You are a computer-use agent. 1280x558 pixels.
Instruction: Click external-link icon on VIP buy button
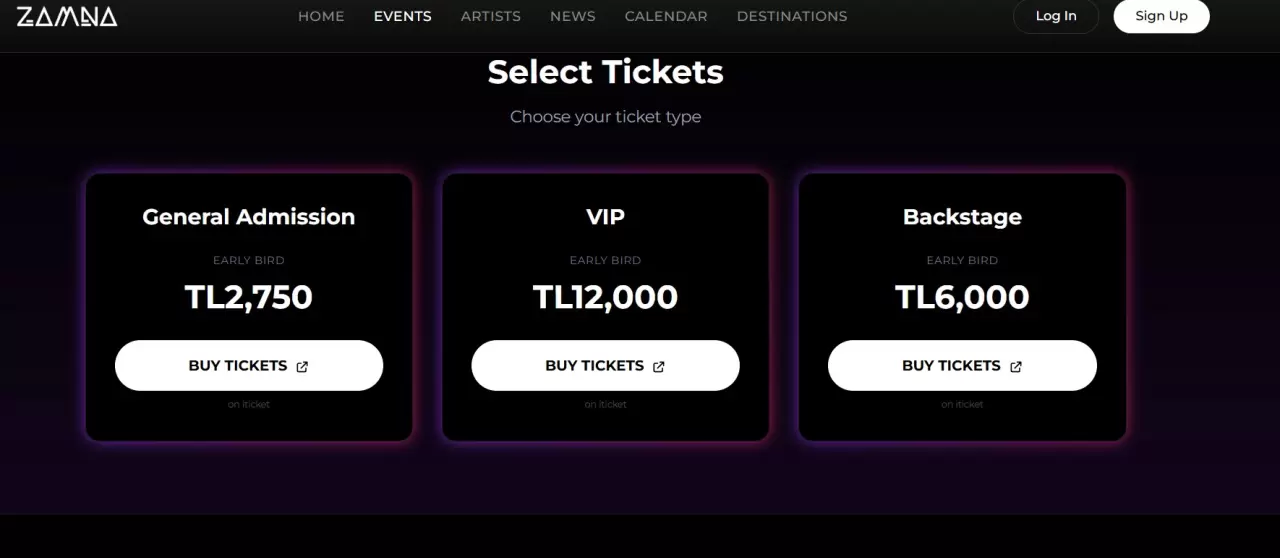point(659,366)
